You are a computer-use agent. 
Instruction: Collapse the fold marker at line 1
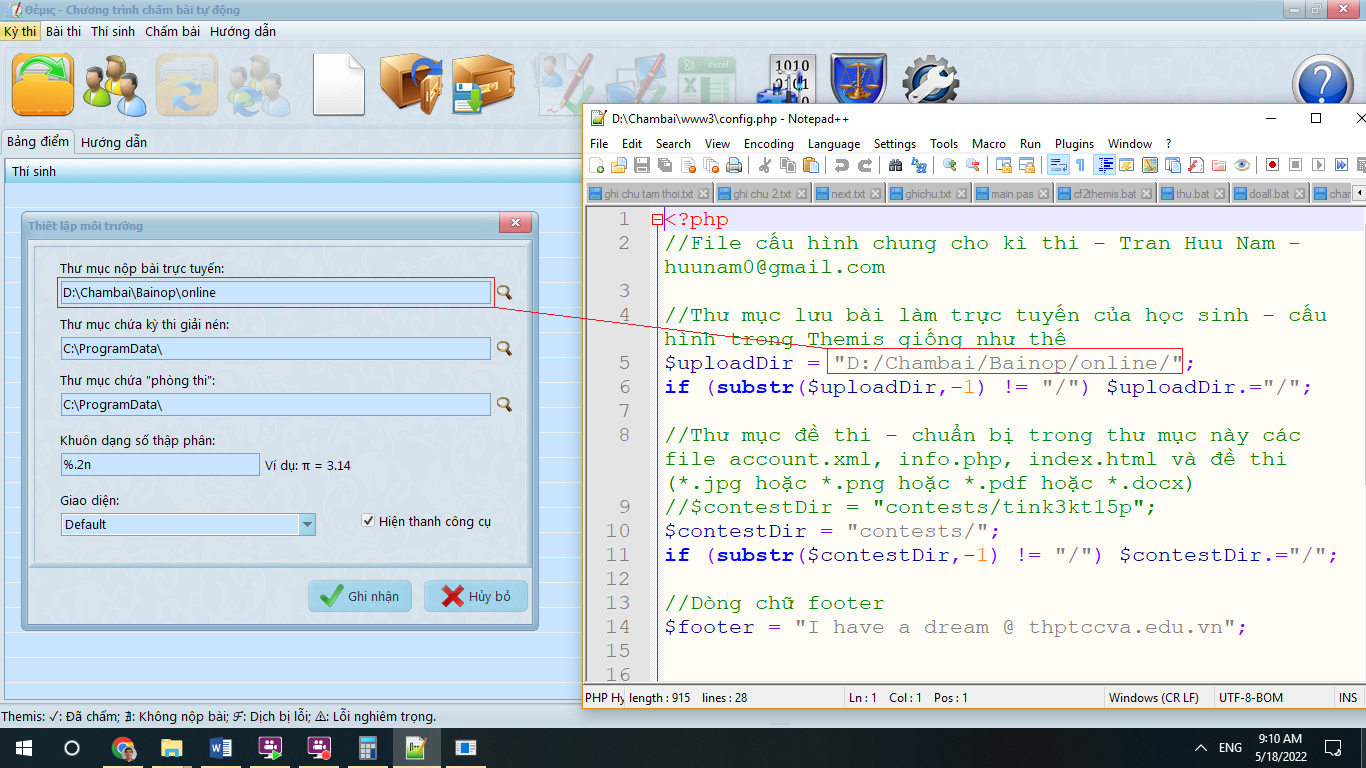[x=657, y=220]
